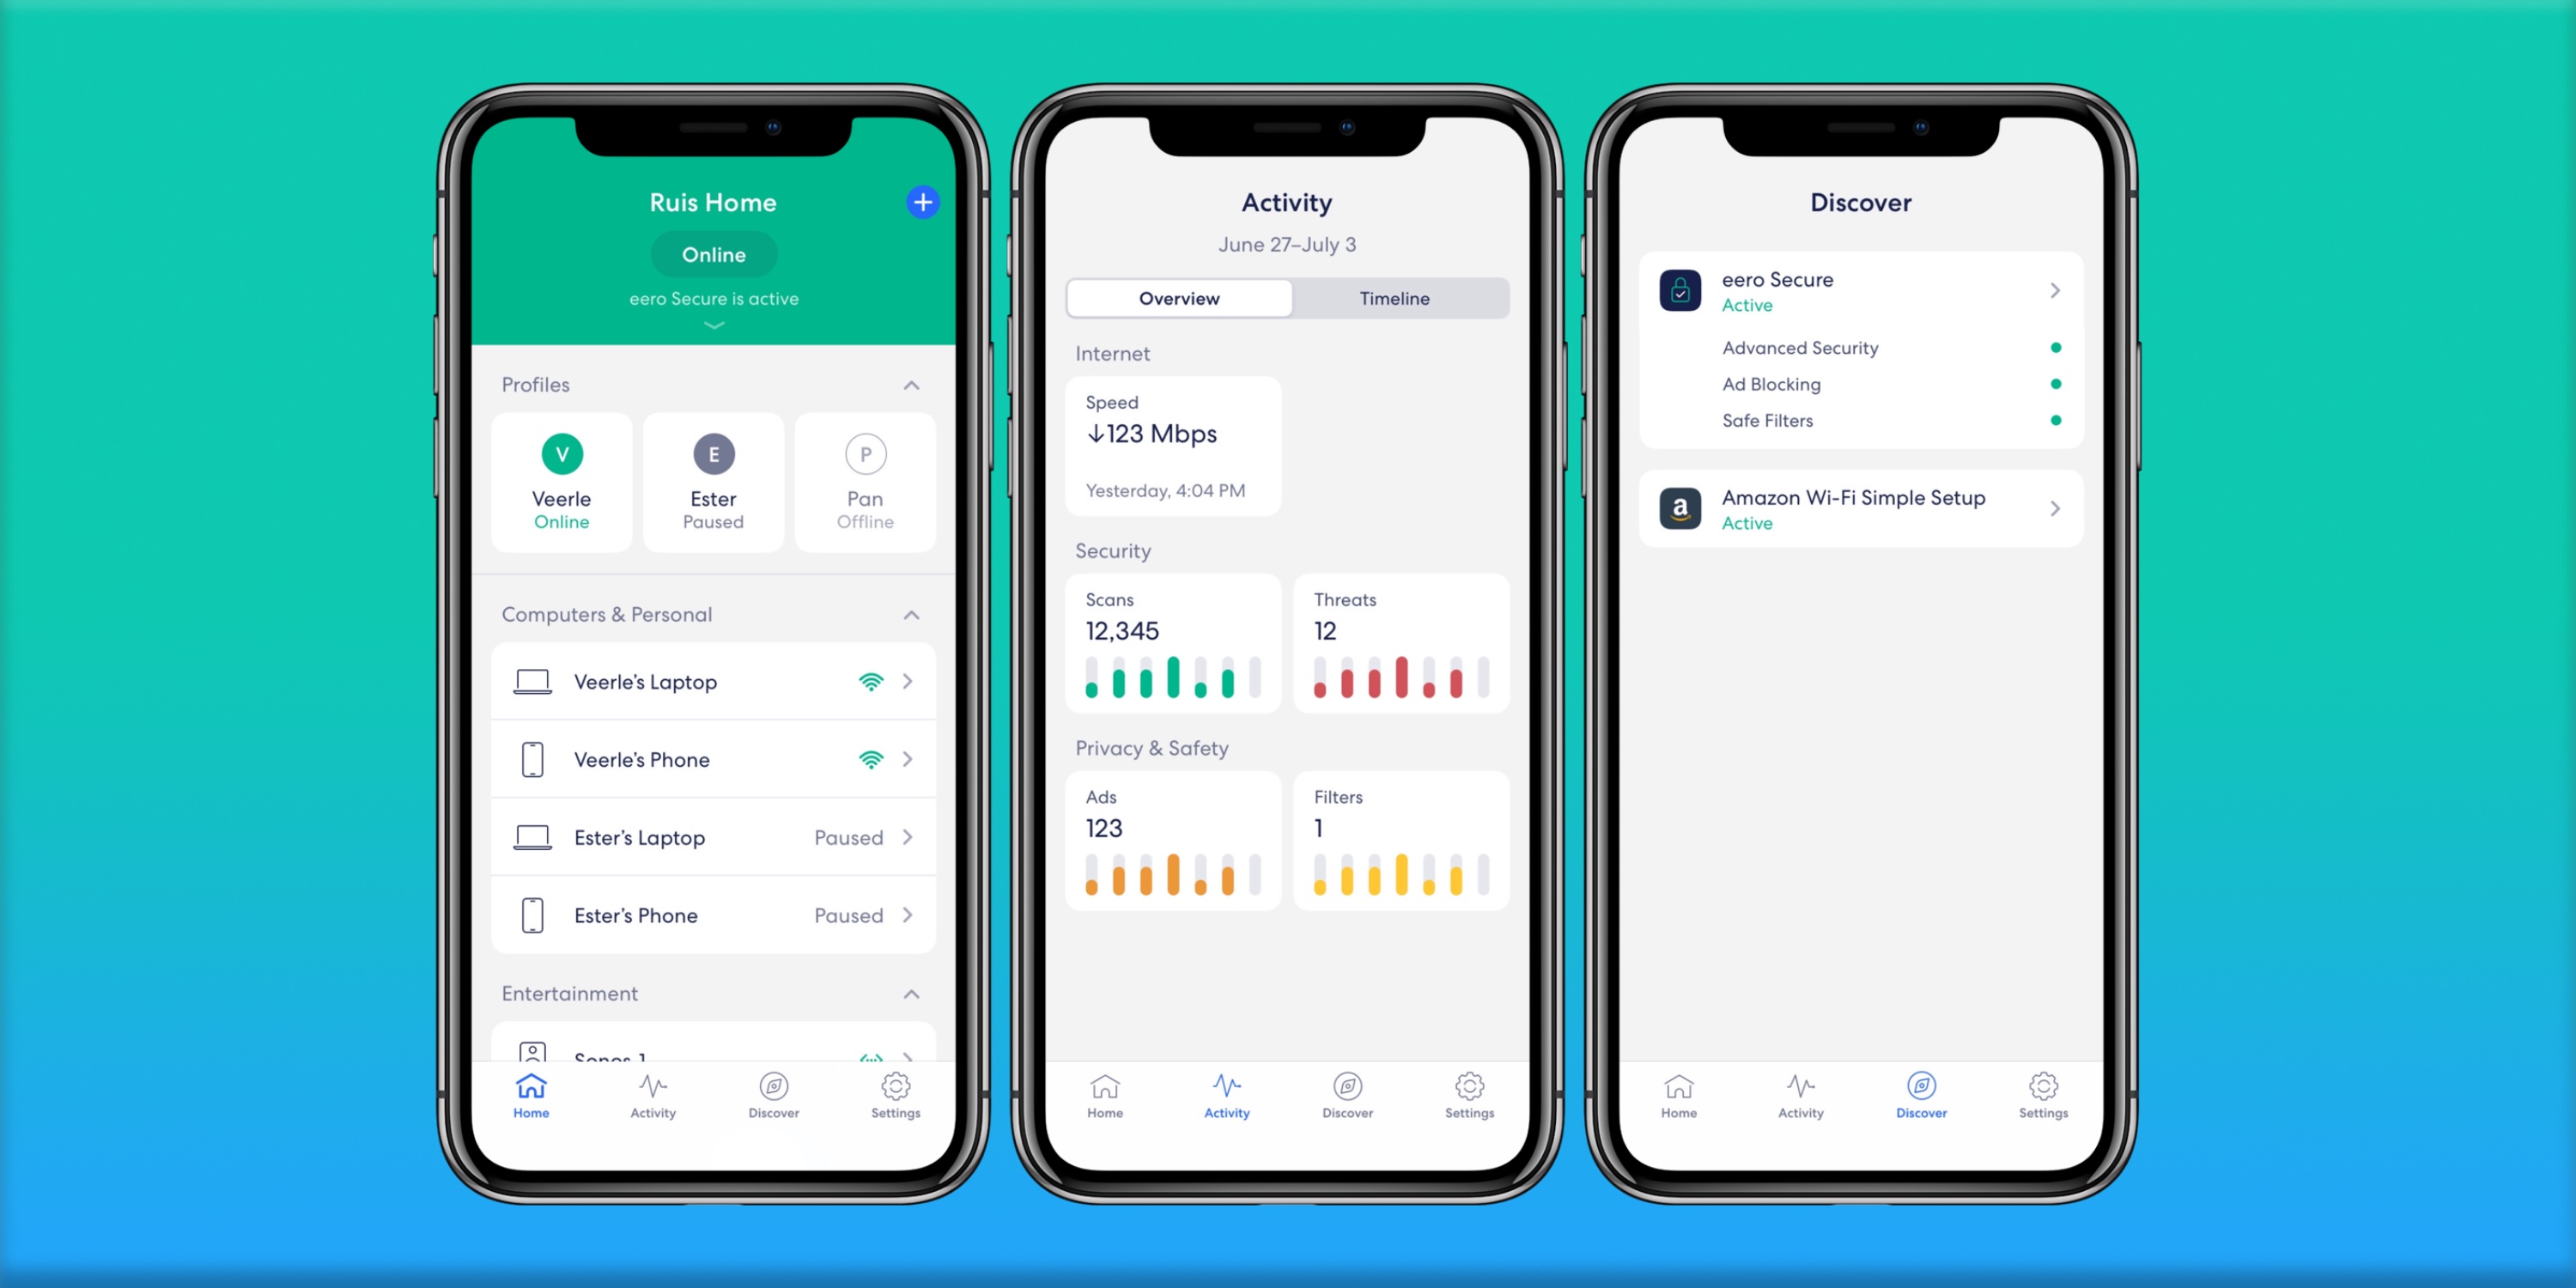
Task: Tap the add network plus icon
Action: (919, 202)
